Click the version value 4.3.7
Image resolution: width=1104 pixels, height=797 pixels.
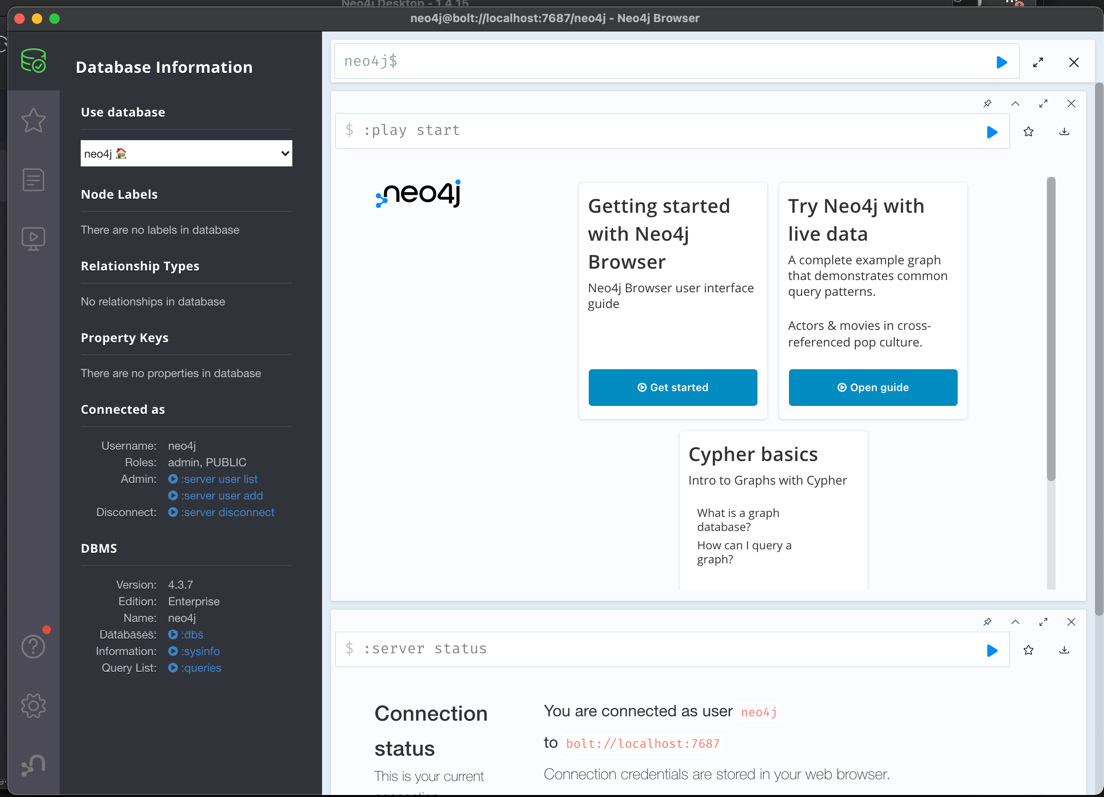click(180, 584)
